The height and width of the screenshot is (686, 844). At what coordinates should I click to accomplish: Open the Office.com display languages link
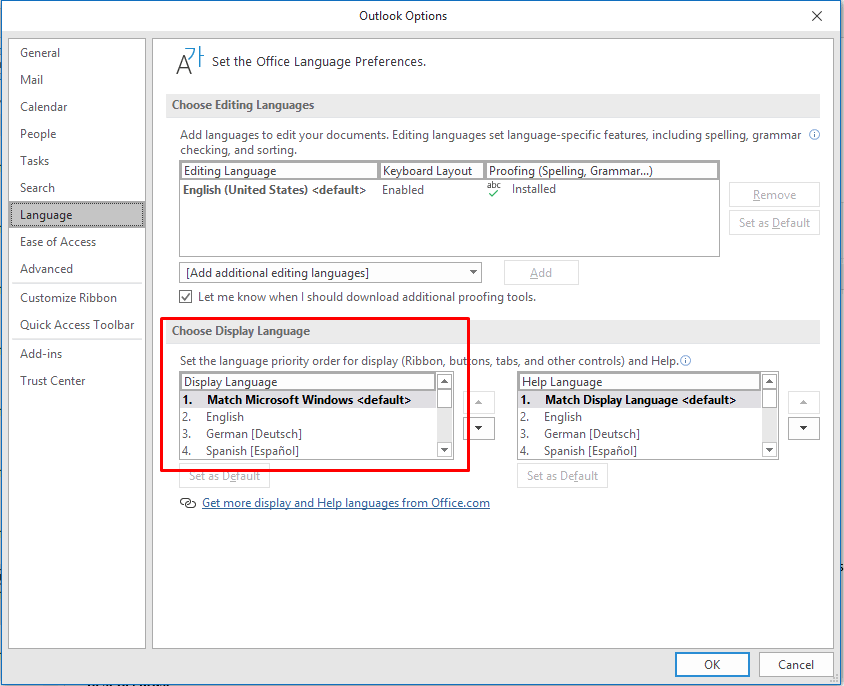coord(345,503)
